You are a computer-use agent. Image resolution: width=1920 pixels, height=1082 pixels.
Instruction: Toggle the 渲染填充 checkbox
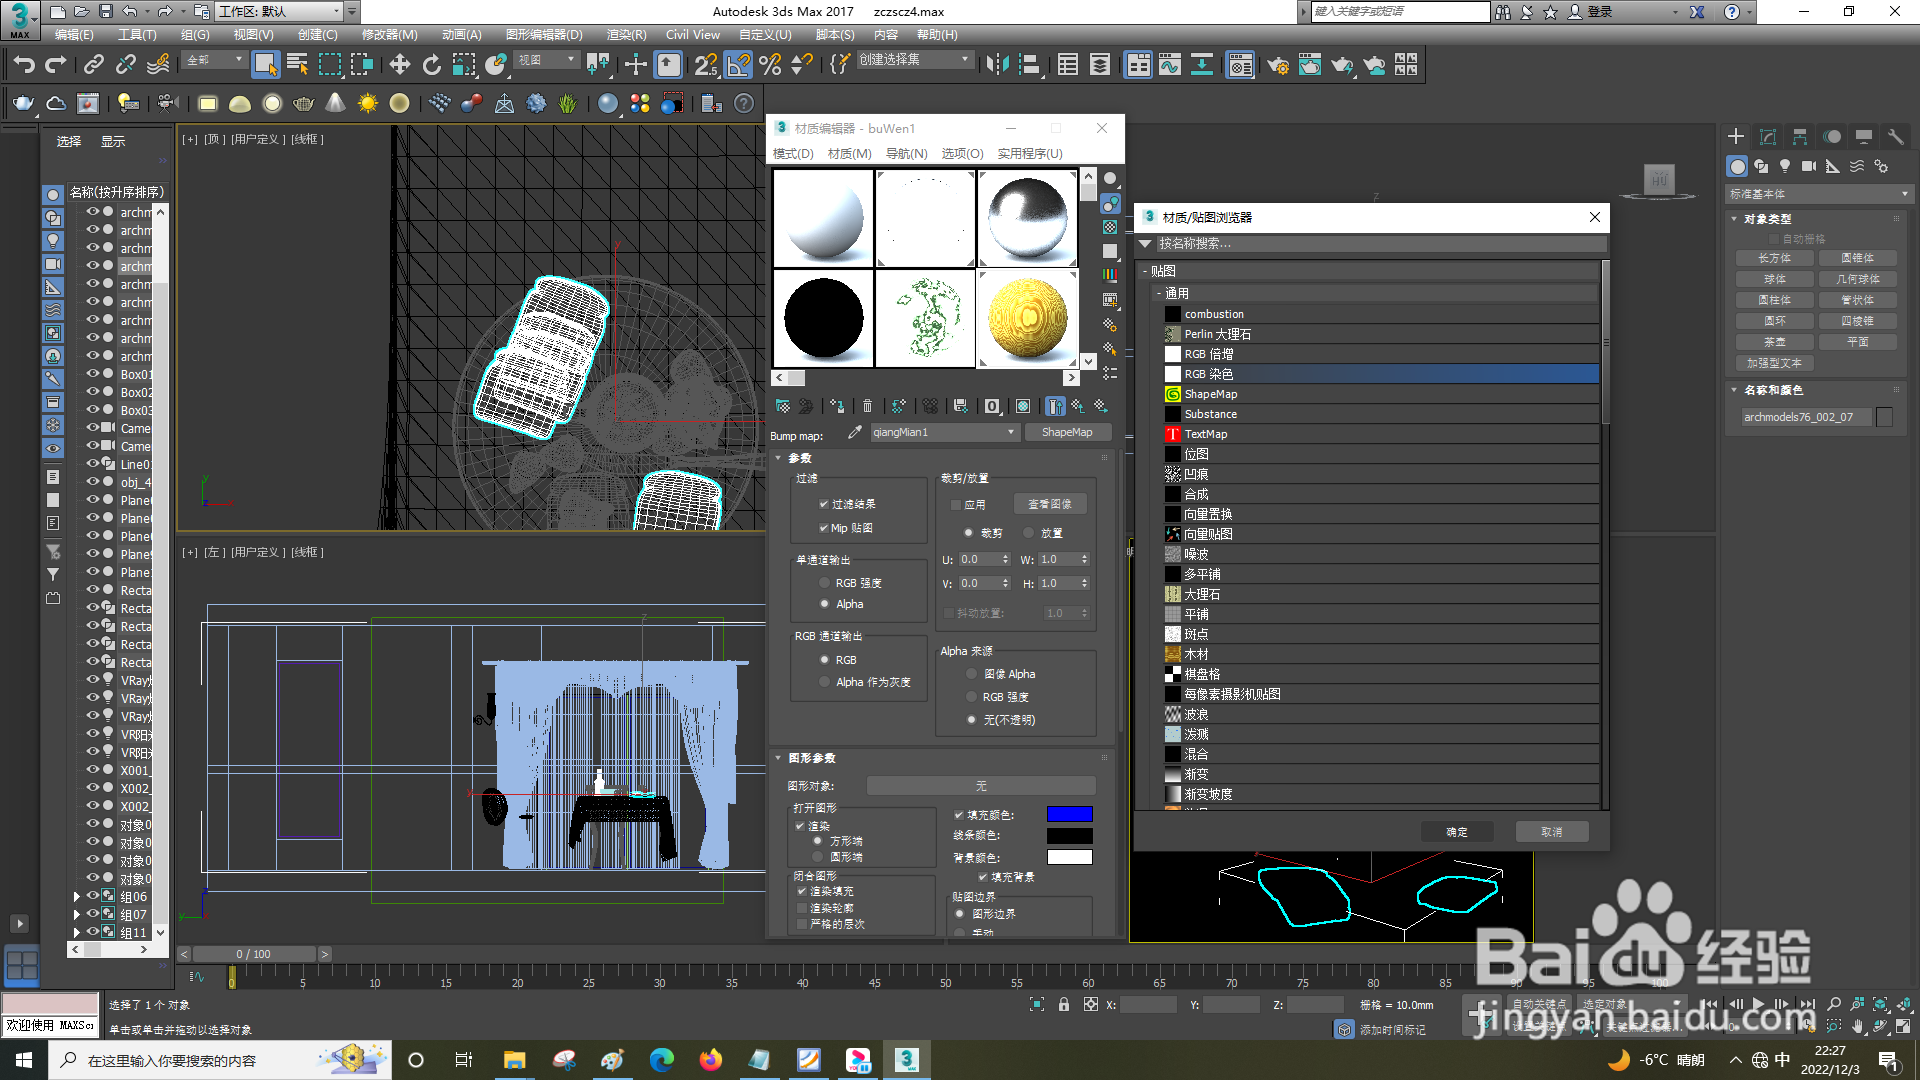coord(802,891)
